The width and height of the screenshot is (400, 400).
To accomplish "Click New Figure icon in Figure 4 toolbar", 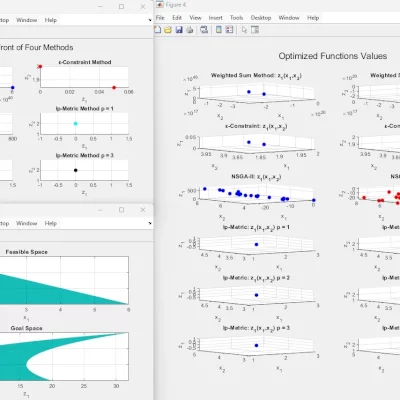I will tap(158, 30).
